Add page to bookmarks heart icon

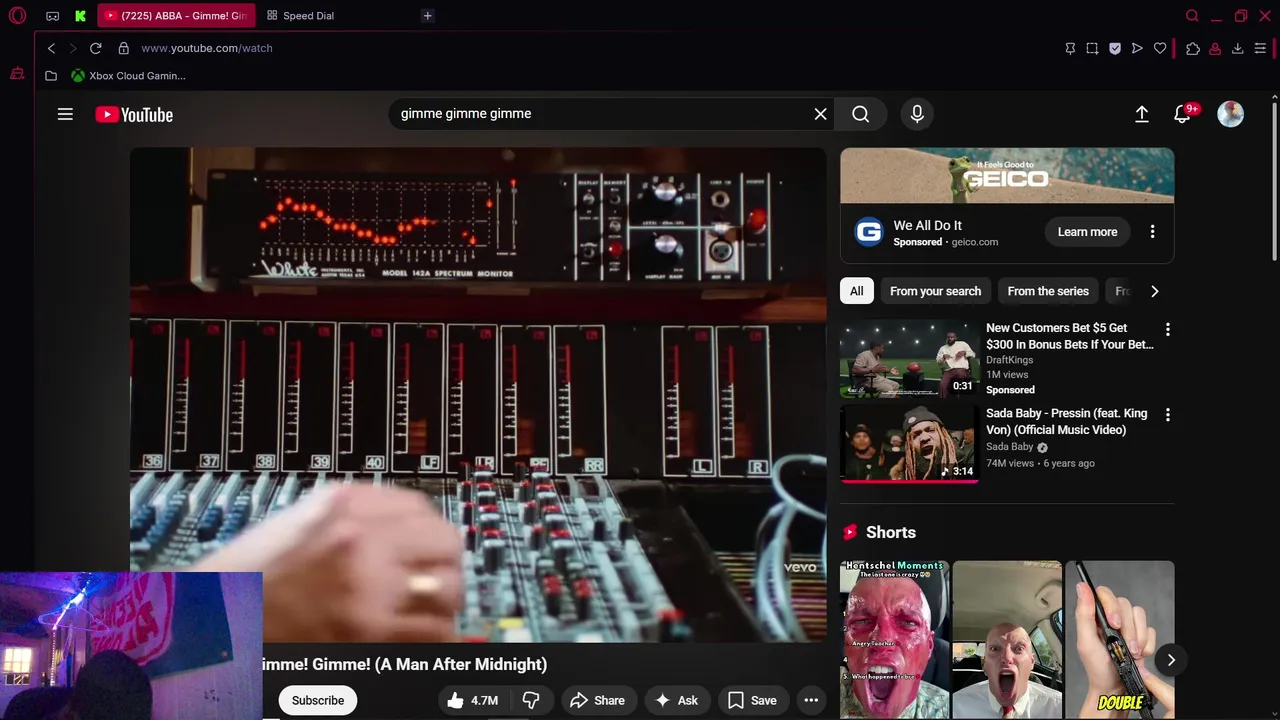[1160, 48]
